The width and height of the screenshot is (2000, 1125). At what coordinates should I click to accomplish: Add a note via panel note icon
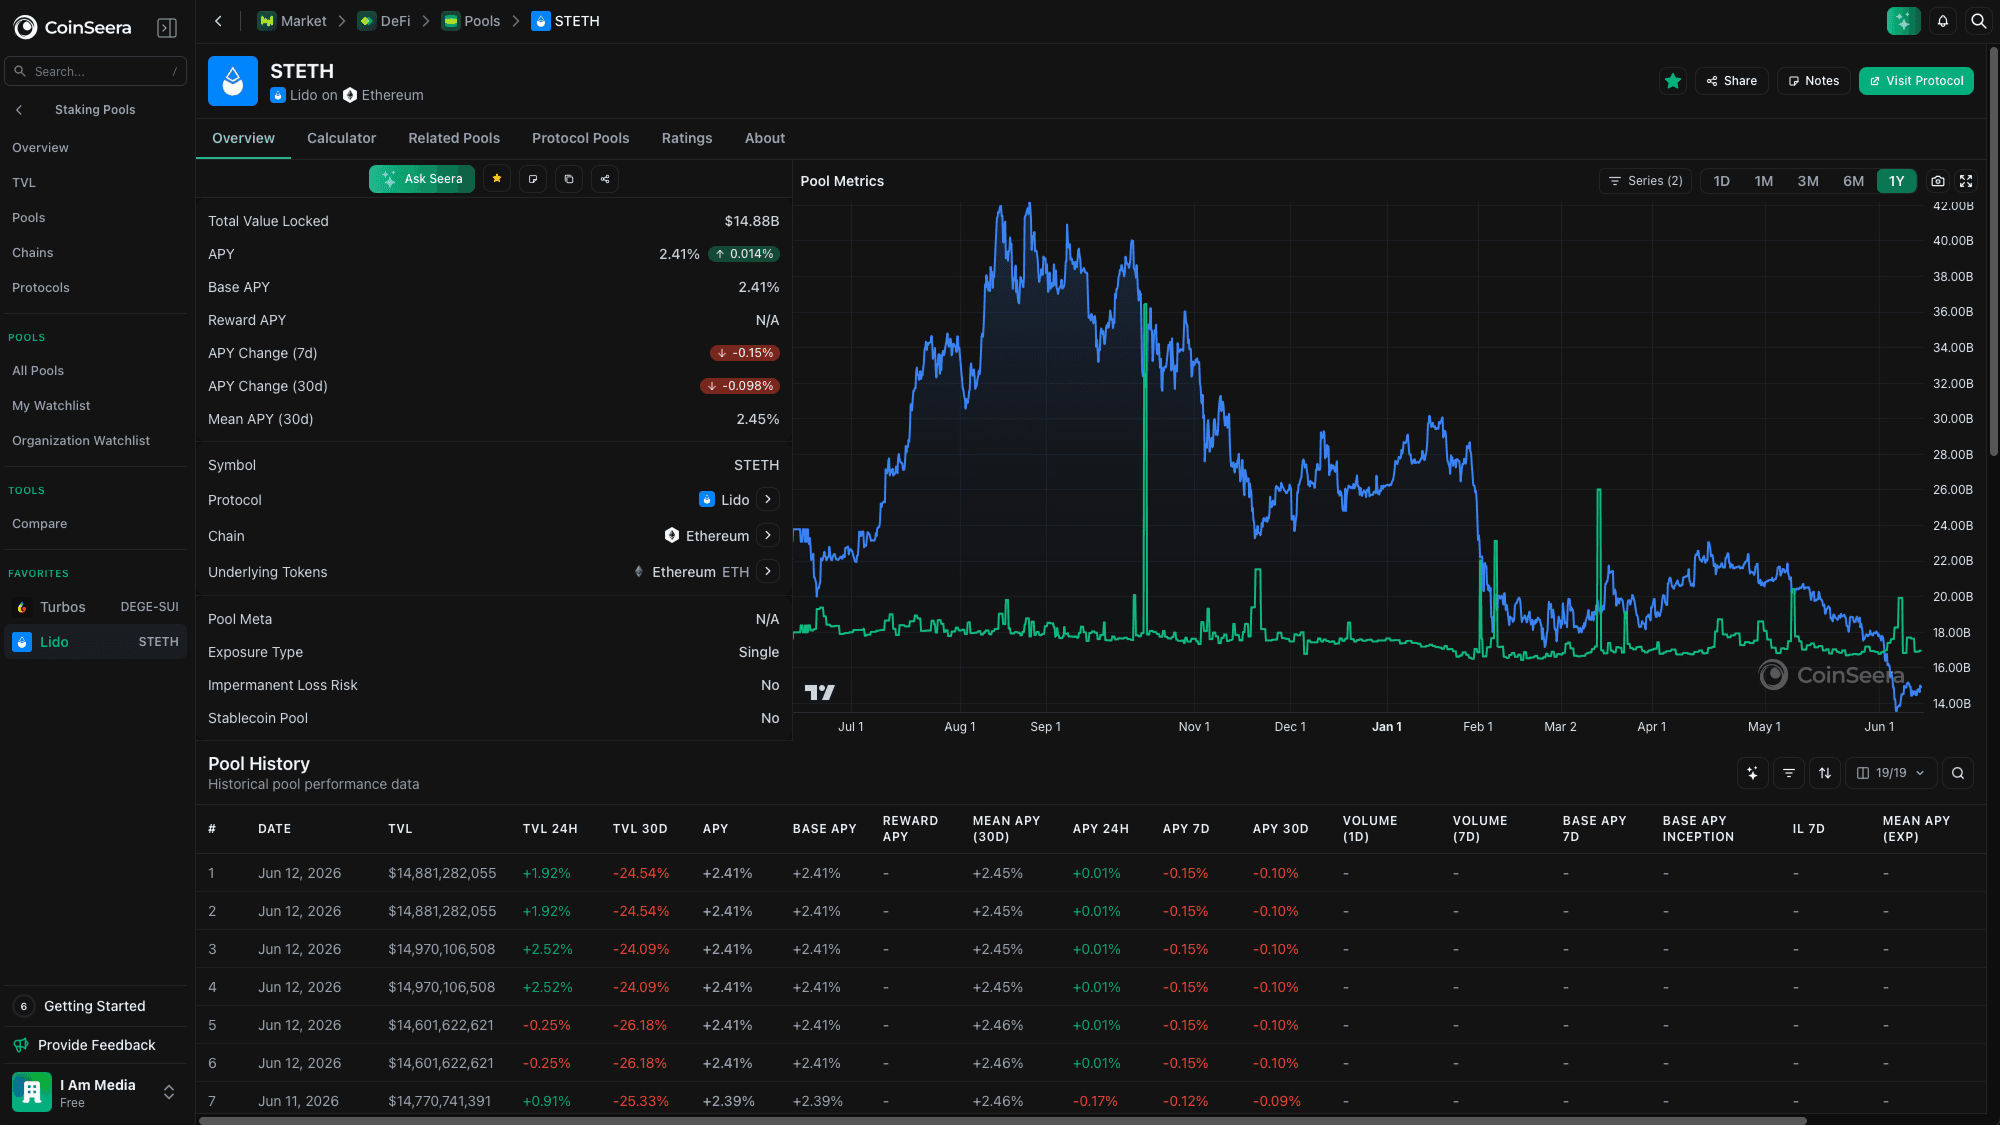[533, 179]
